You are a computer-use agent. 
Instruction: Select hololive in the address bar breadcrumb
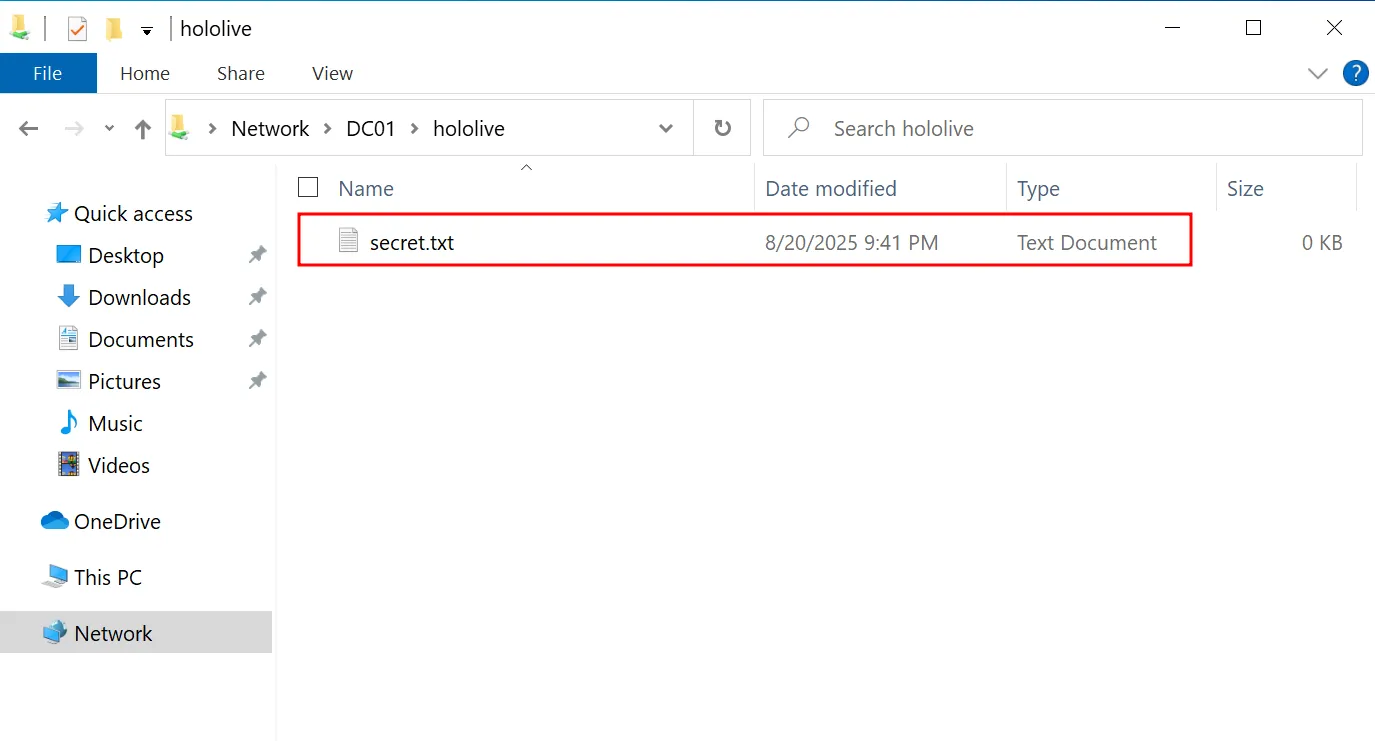(x=469, y=128)
